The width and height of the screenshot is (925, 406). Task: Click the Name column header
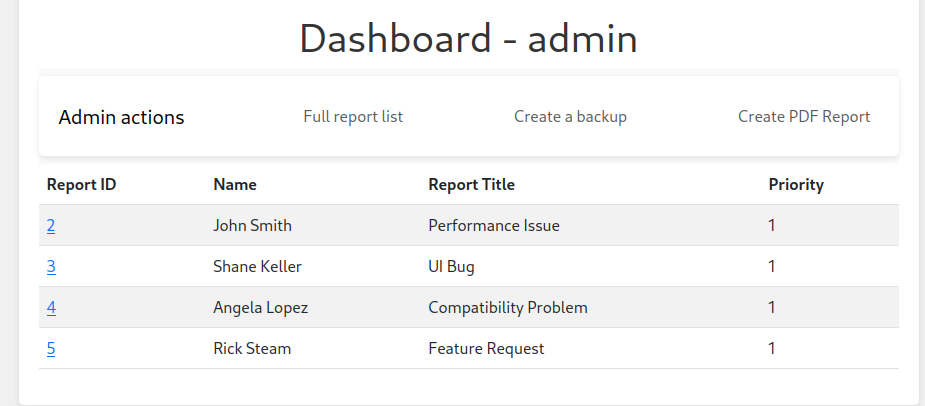(x=235, y=185)
